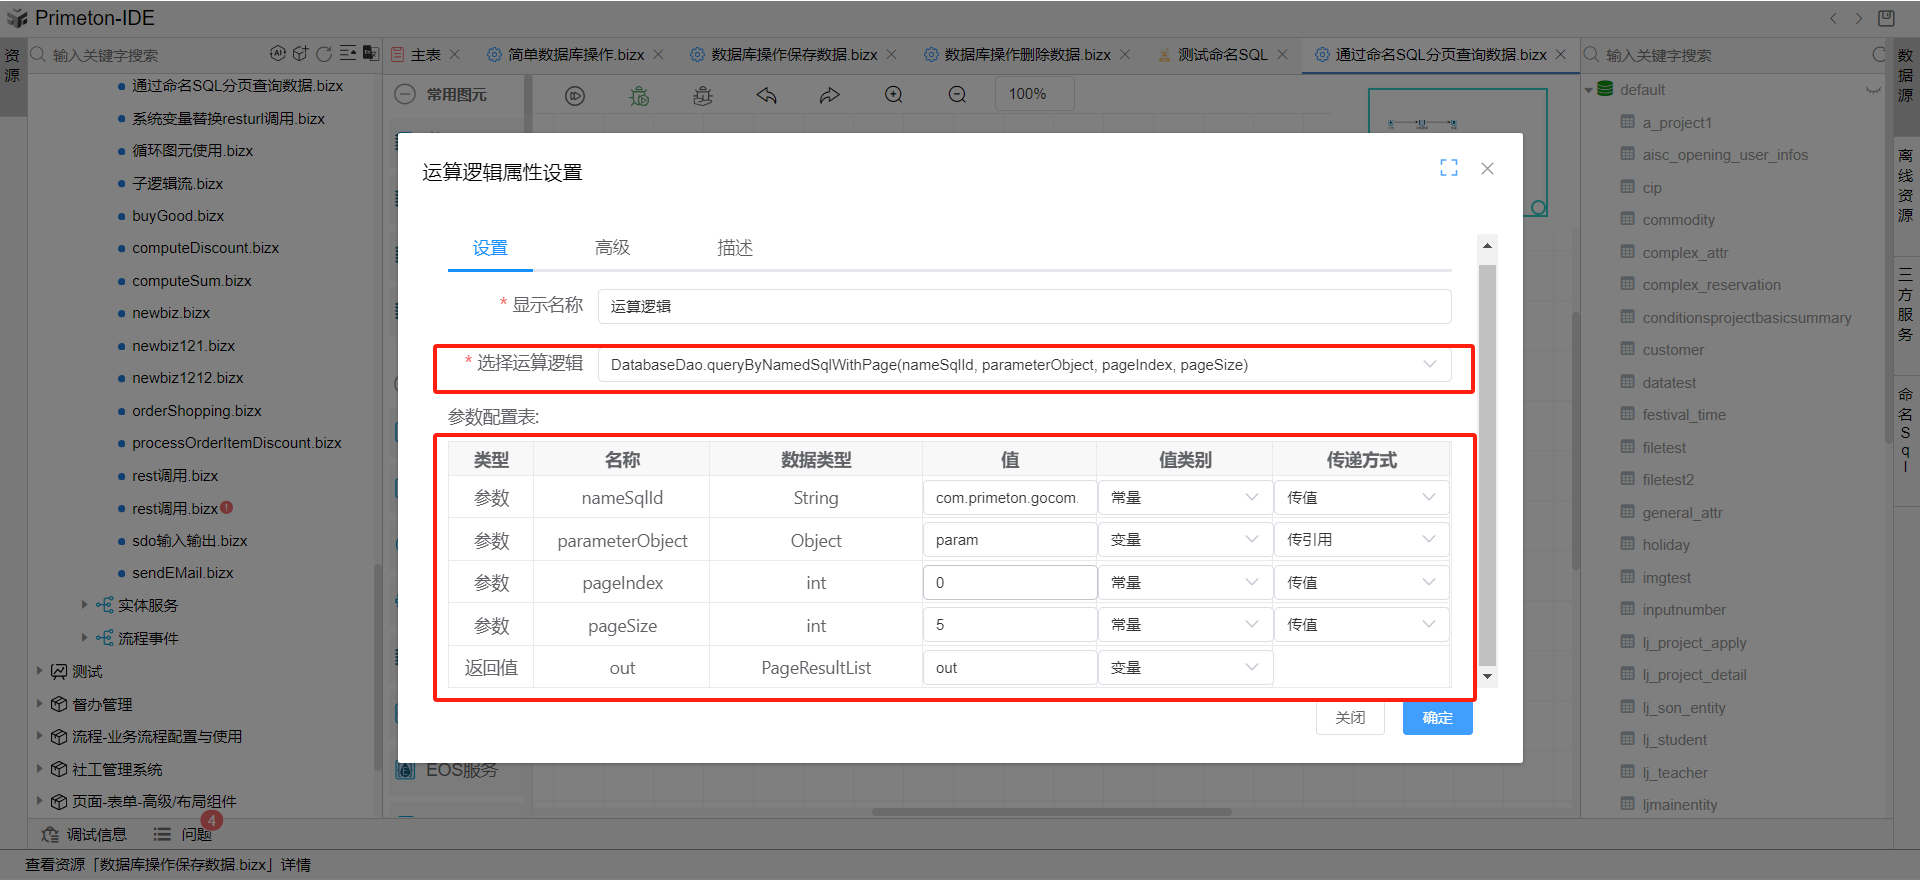Image resolution: width=1920 pixels, height=880 pixels.
Task: Expand the 实体服务 tree node
Action: pyautogui.click(x=85, y=605)
